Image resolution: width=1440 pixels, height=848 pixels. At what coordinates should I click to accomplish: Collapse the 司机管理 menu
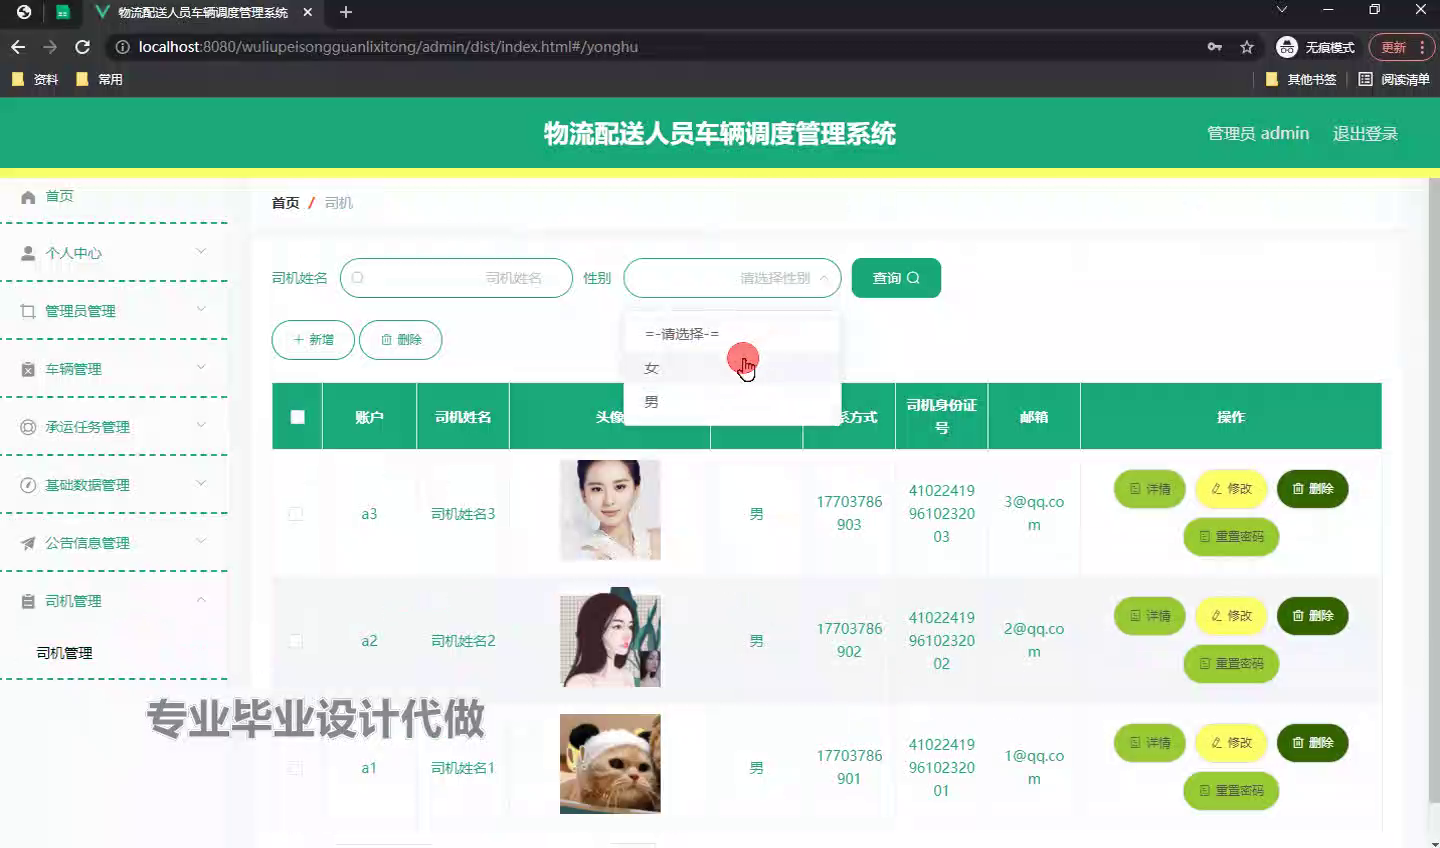point(114,601)
